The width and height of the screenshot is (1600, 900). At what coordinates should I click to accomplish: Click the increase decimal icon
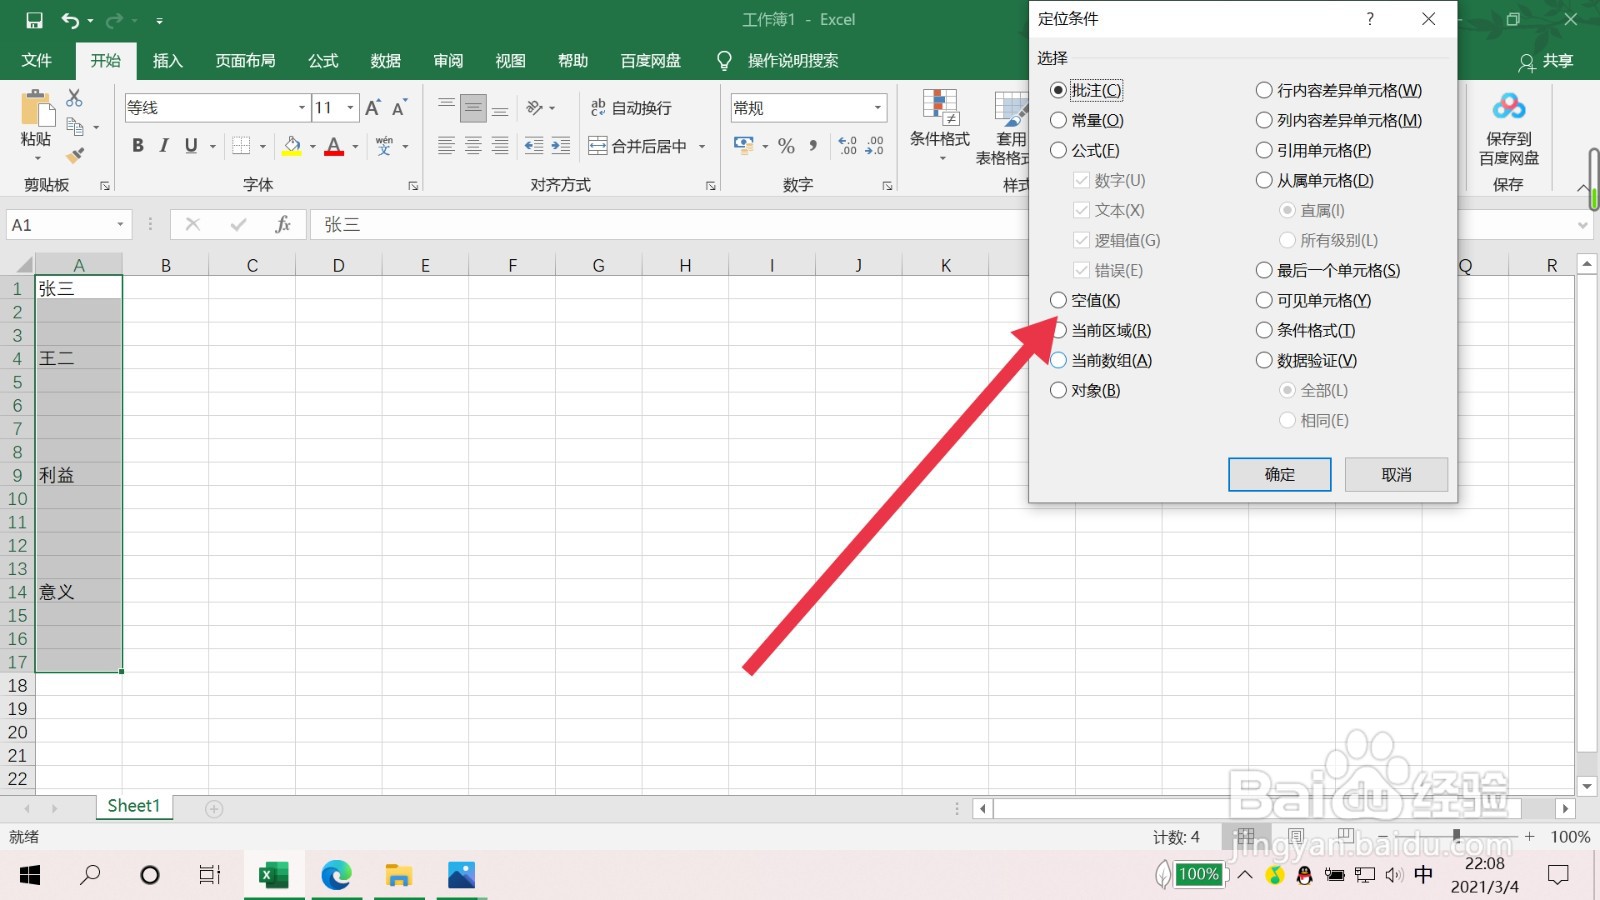click(848, 146)
